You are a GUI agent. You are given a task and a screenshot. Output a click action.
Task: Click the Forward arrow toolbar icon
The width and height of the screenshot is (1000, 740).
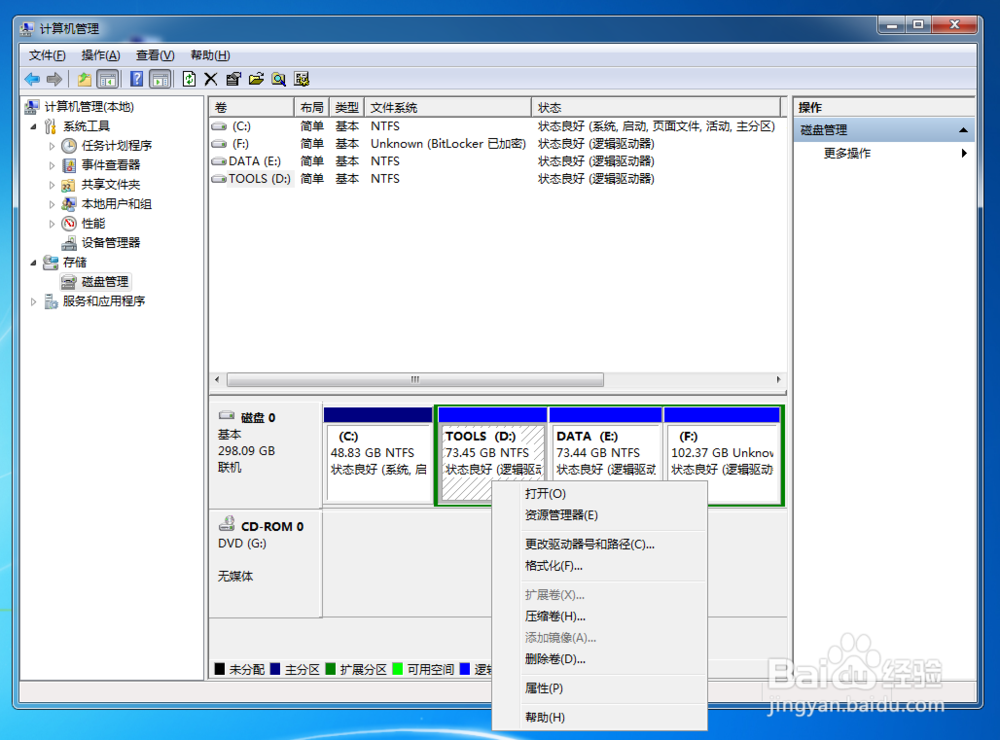point(54,79)
